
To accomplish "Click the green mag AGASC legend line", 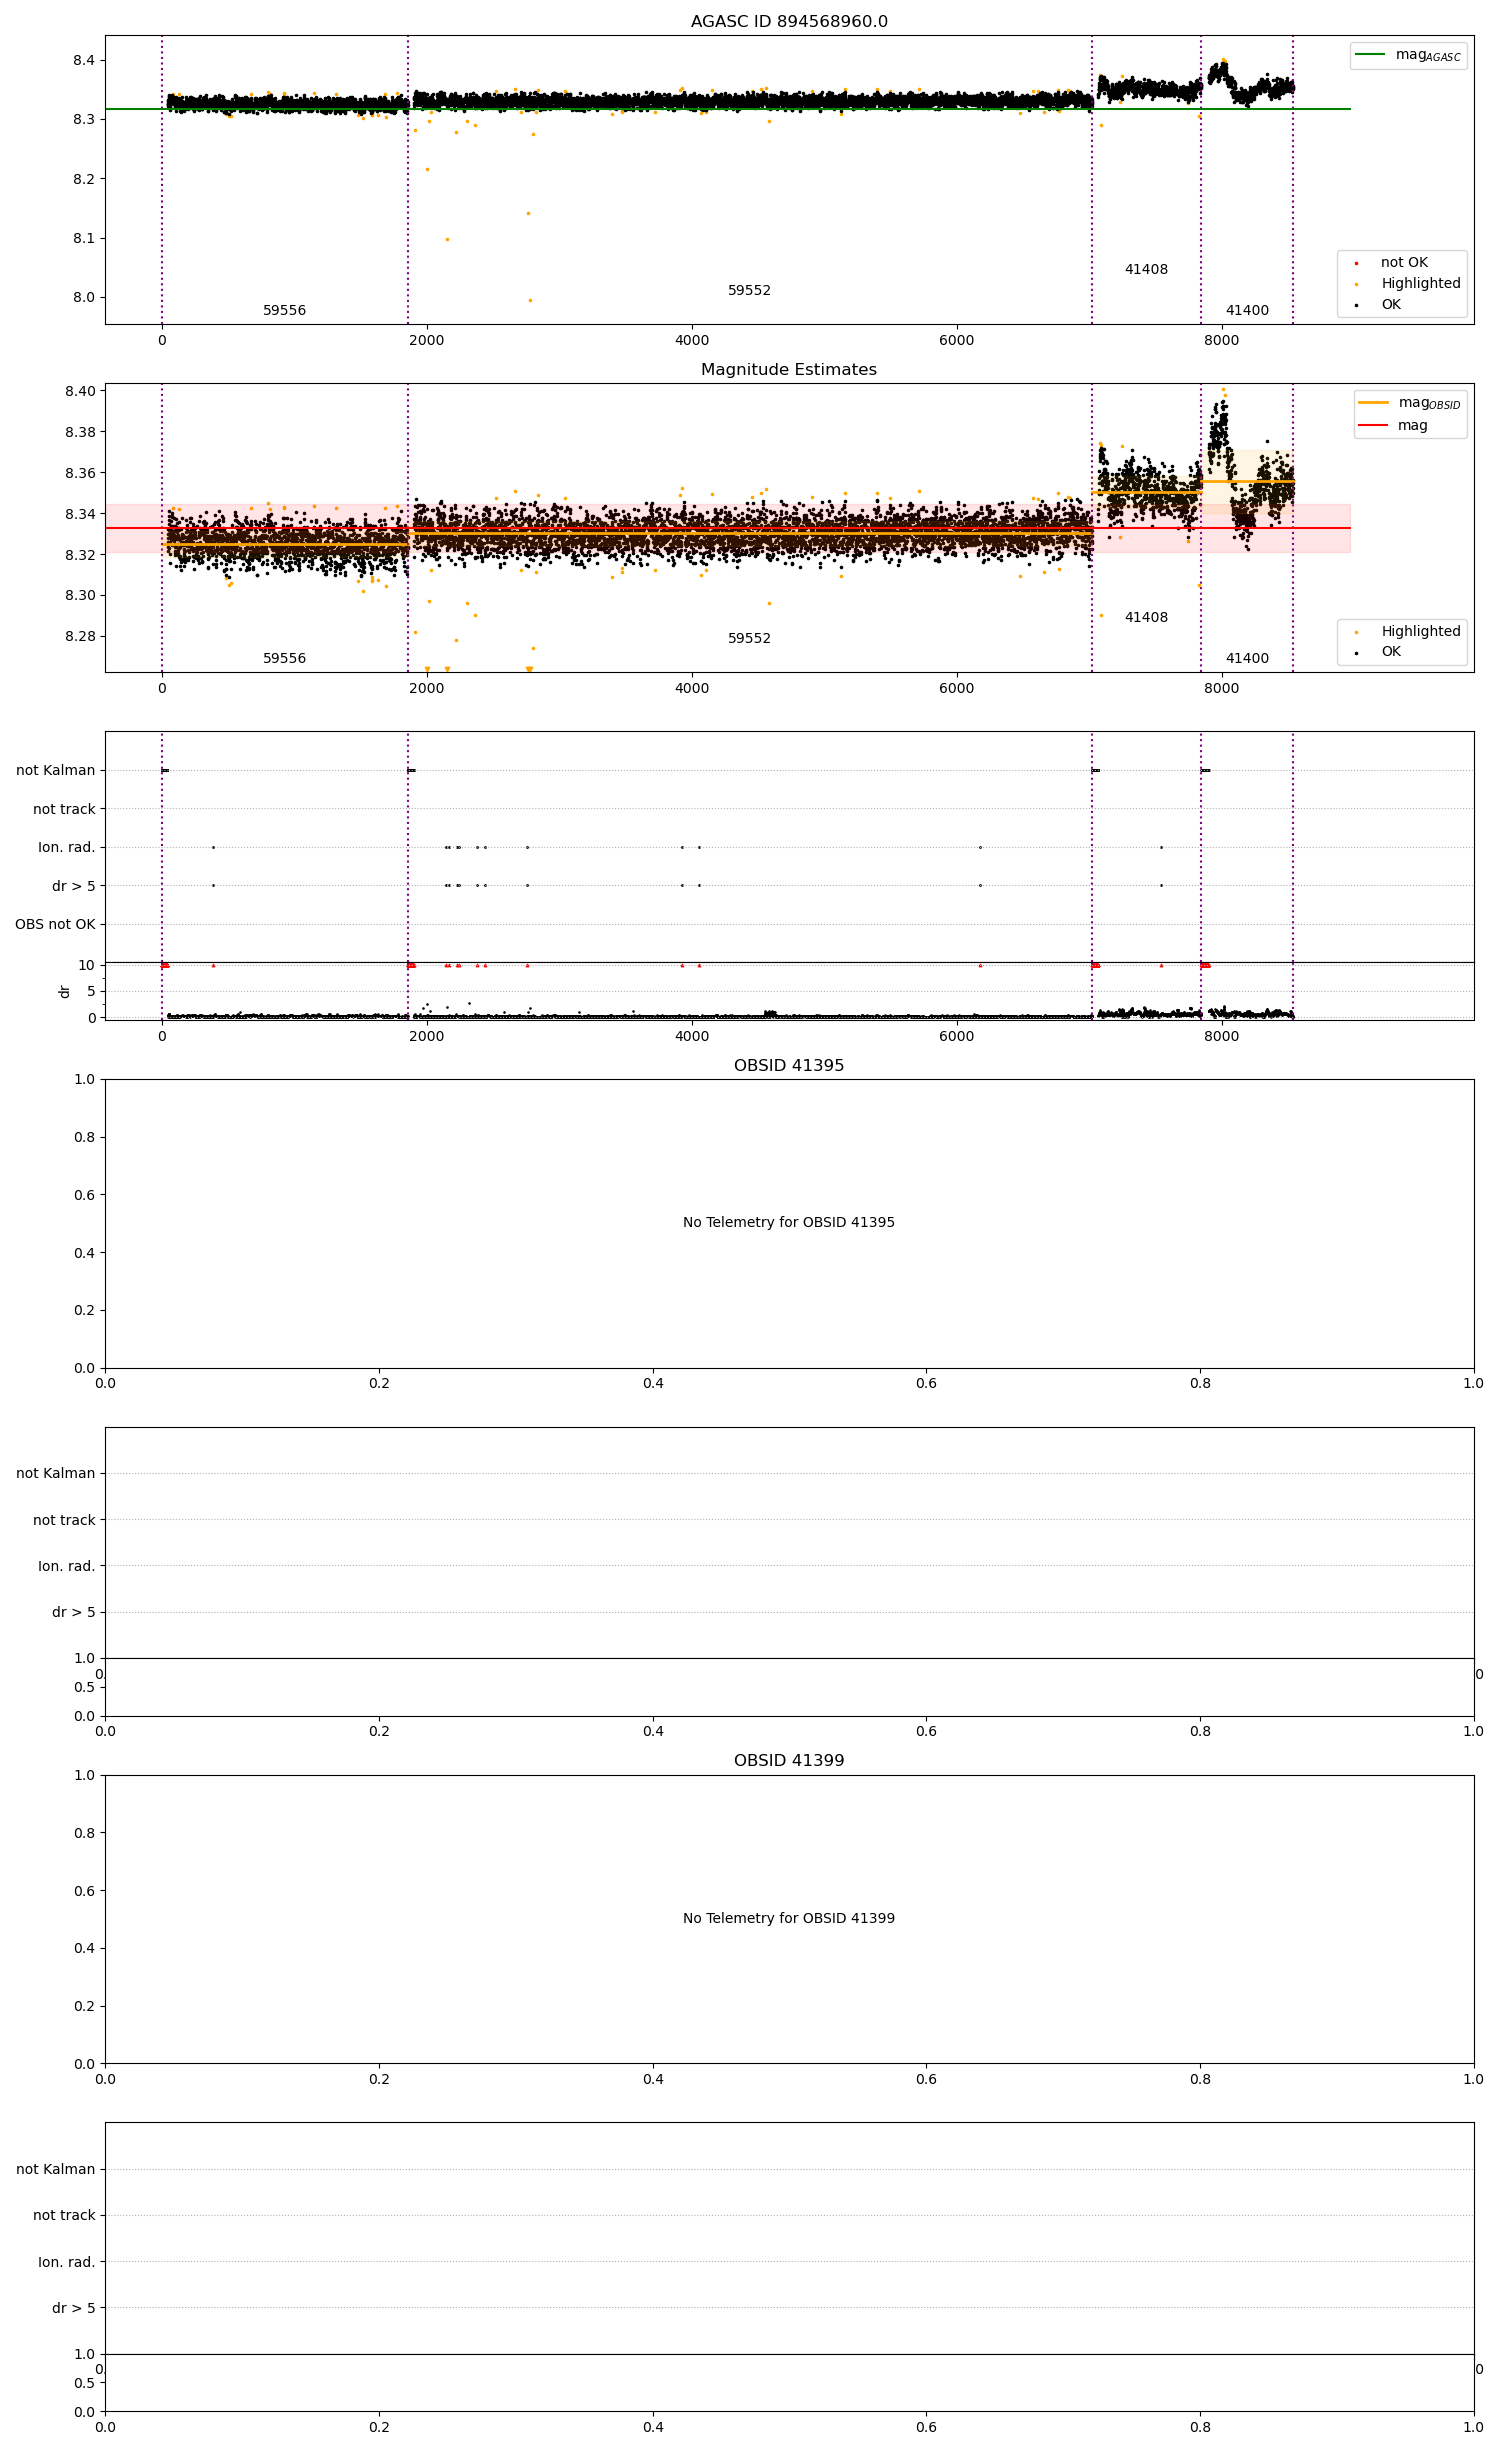I will tap(1370, 55).
